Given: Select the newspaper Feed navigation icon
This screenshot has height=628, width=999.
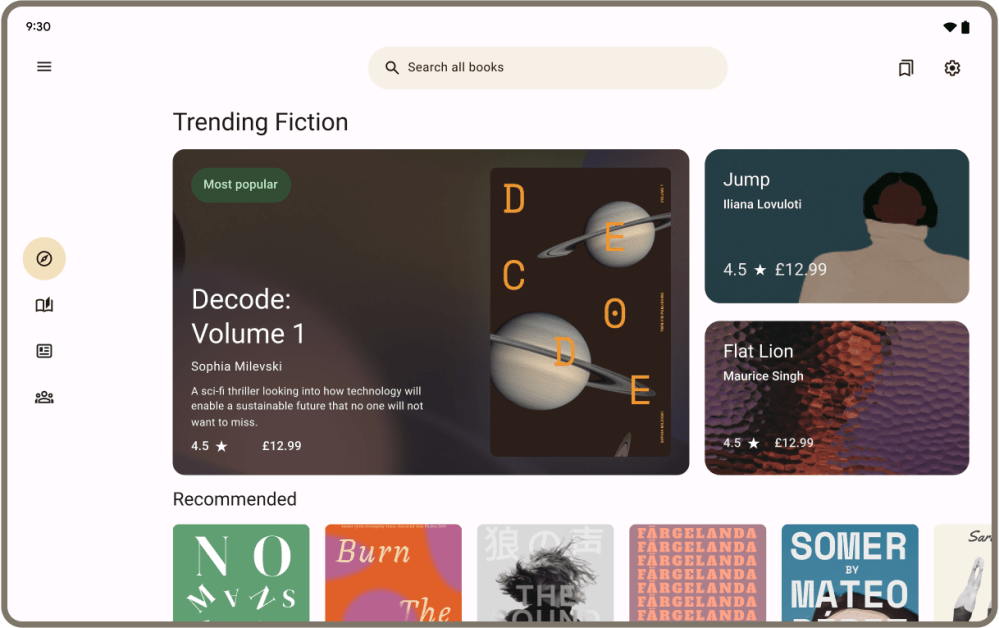Looking at the screenshot, I should pyautogui.click(x=44, y=351).
